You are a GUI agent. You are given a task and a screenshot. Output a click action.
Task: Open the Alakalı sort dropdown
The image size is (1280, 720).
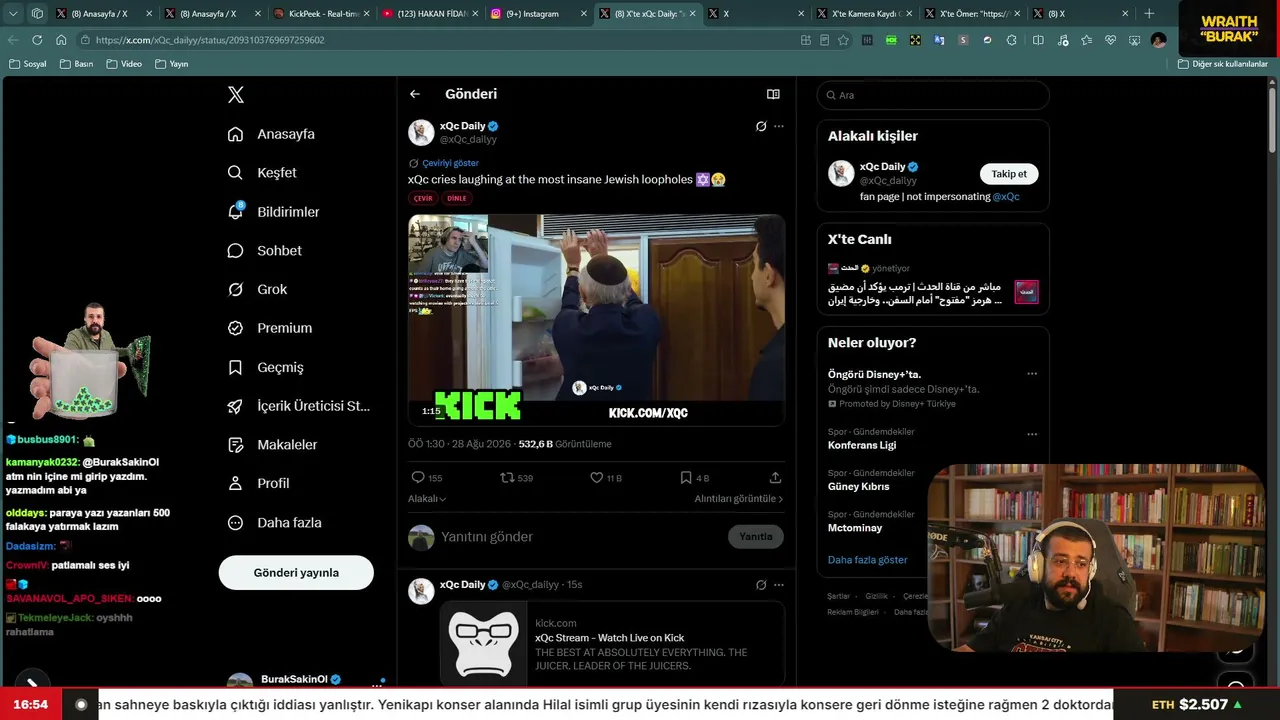click(x=427, y=499)
